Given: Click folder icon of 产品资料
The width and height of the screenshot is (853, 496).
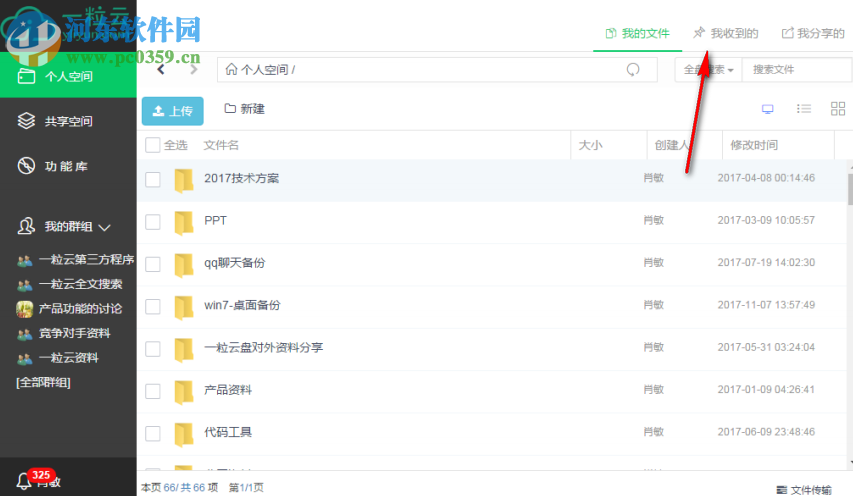Looking at the screenshot, I should 184,393.
